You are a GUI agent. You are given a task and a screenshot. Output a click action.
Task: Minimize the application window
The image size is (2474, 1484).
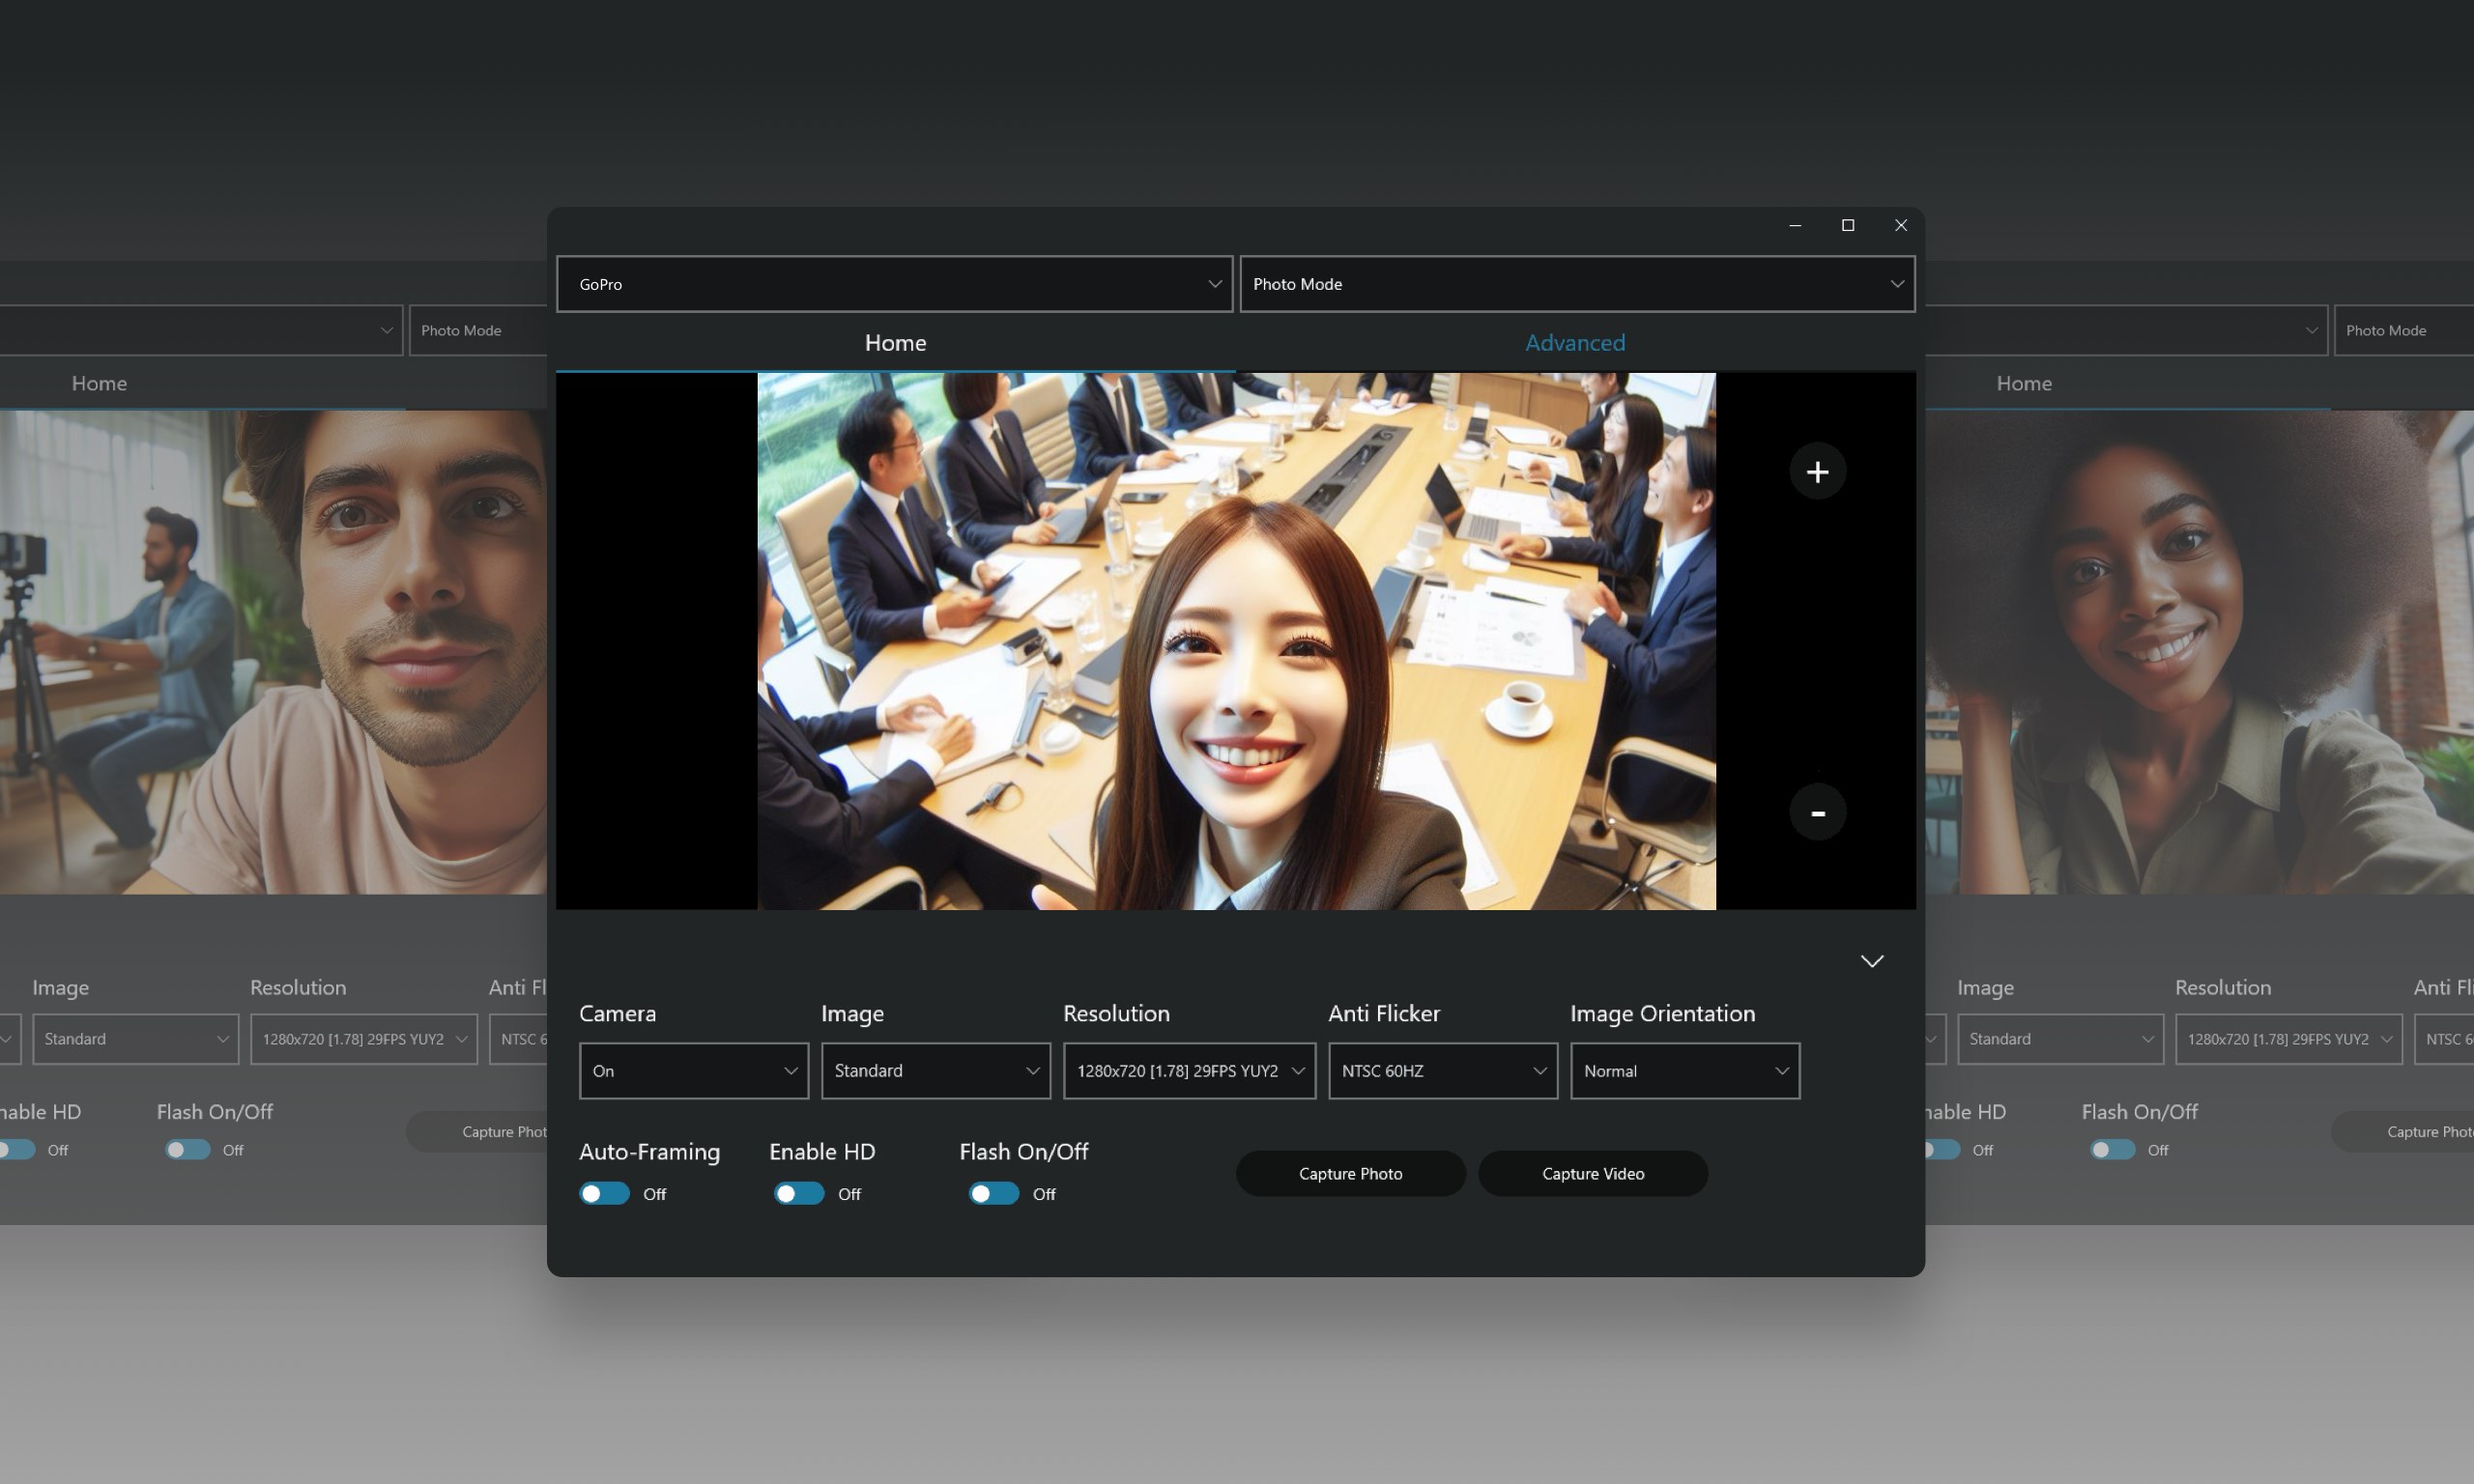[1793, 225]
